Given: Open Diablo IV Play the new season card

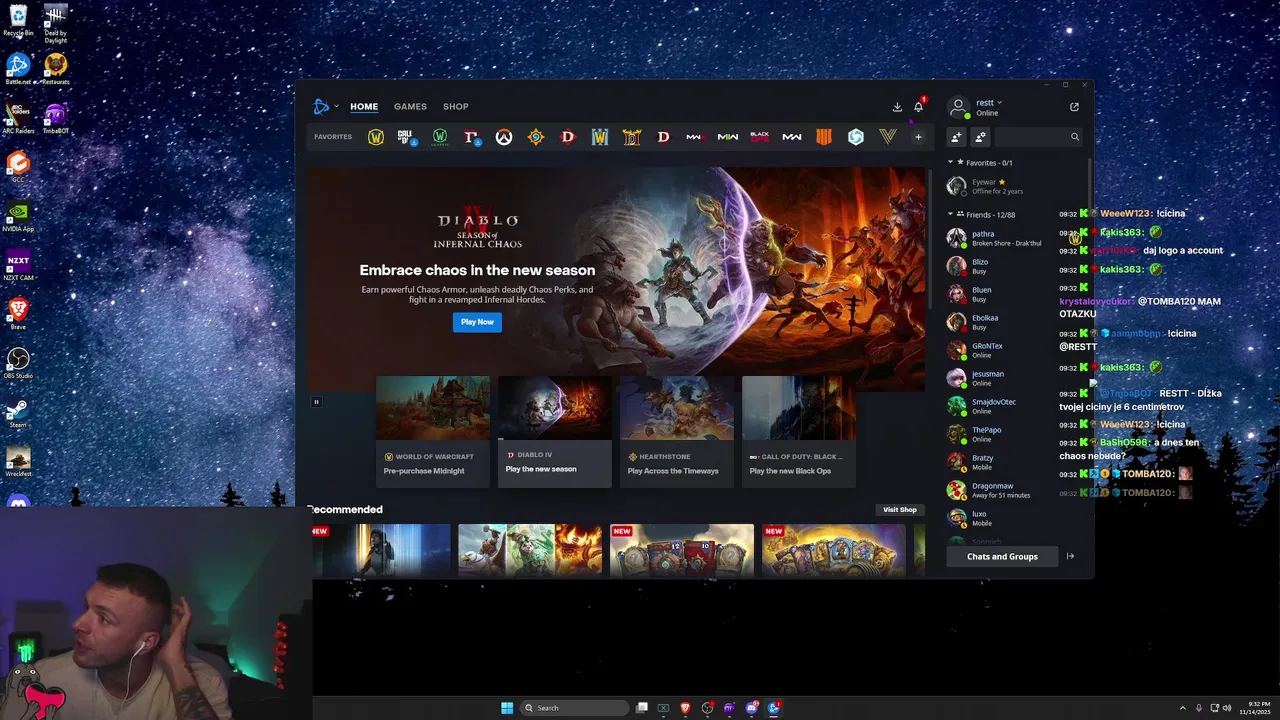Looking at the screenshot, I should pos(555,432).
